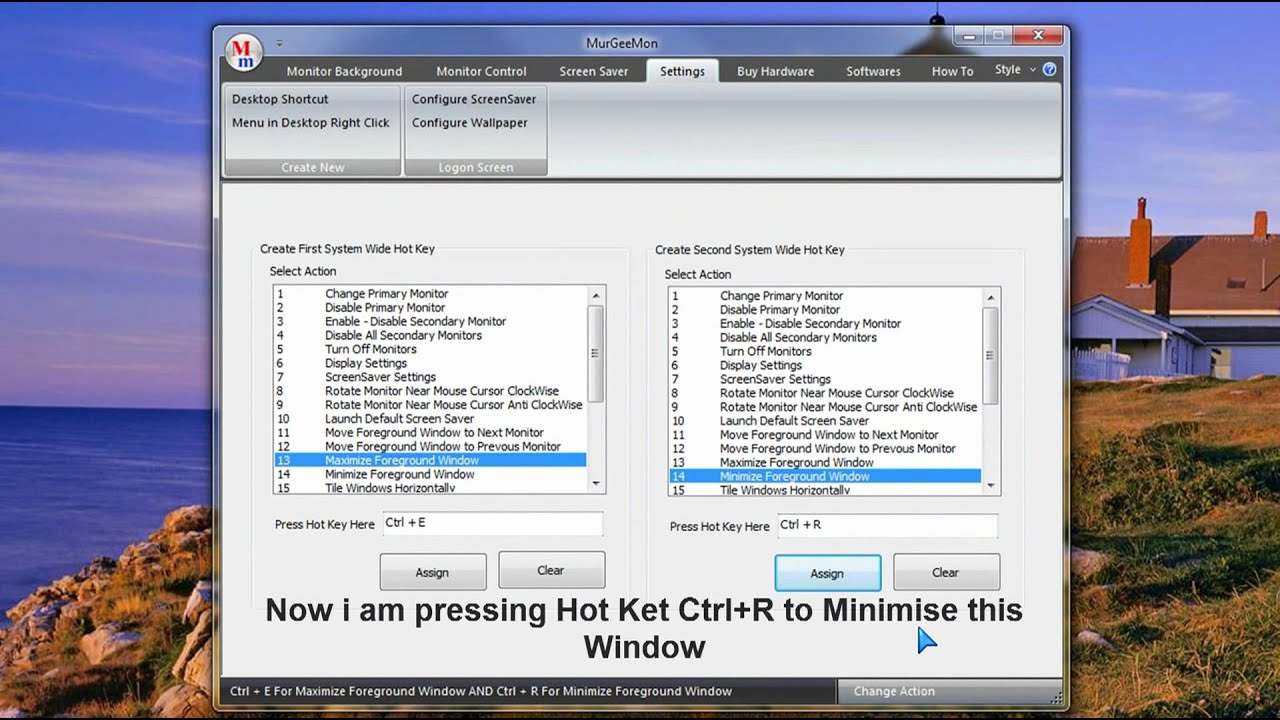The image size is (1280, 720).
Task: Open the help question mark icon
Action: coord(1049,70)
